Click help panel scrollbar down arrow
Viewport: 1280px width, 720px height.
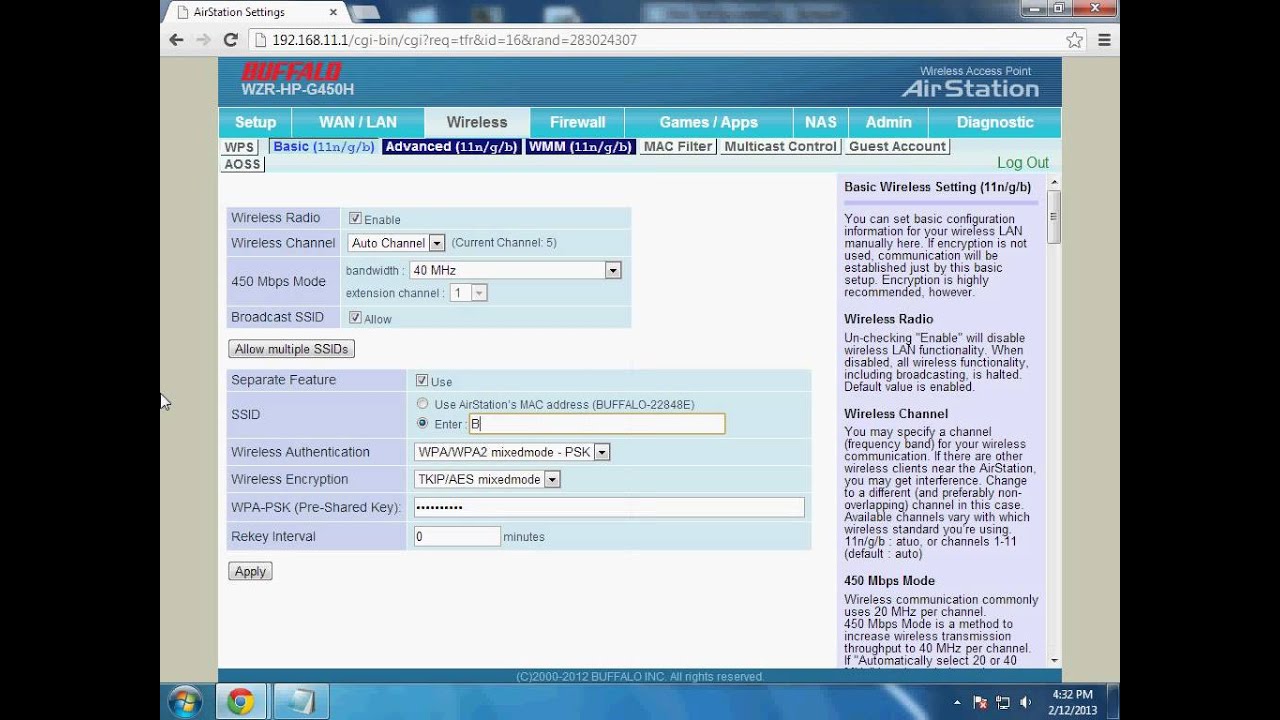(1054, 660)
